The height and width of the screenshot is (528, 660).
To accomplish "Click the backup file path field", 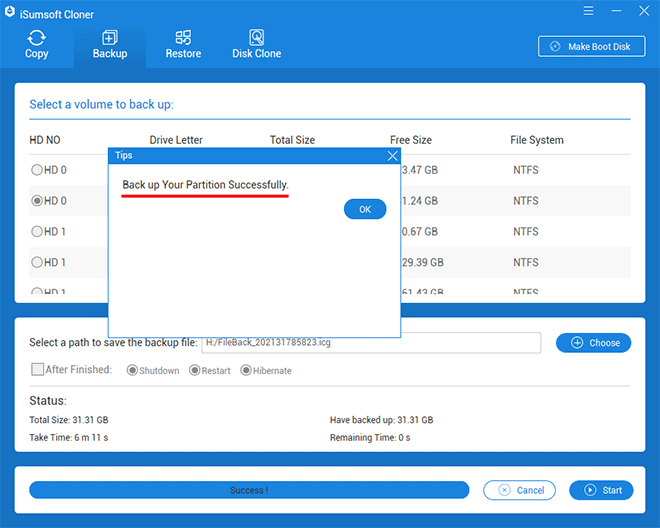I will (x=370, y=343).
